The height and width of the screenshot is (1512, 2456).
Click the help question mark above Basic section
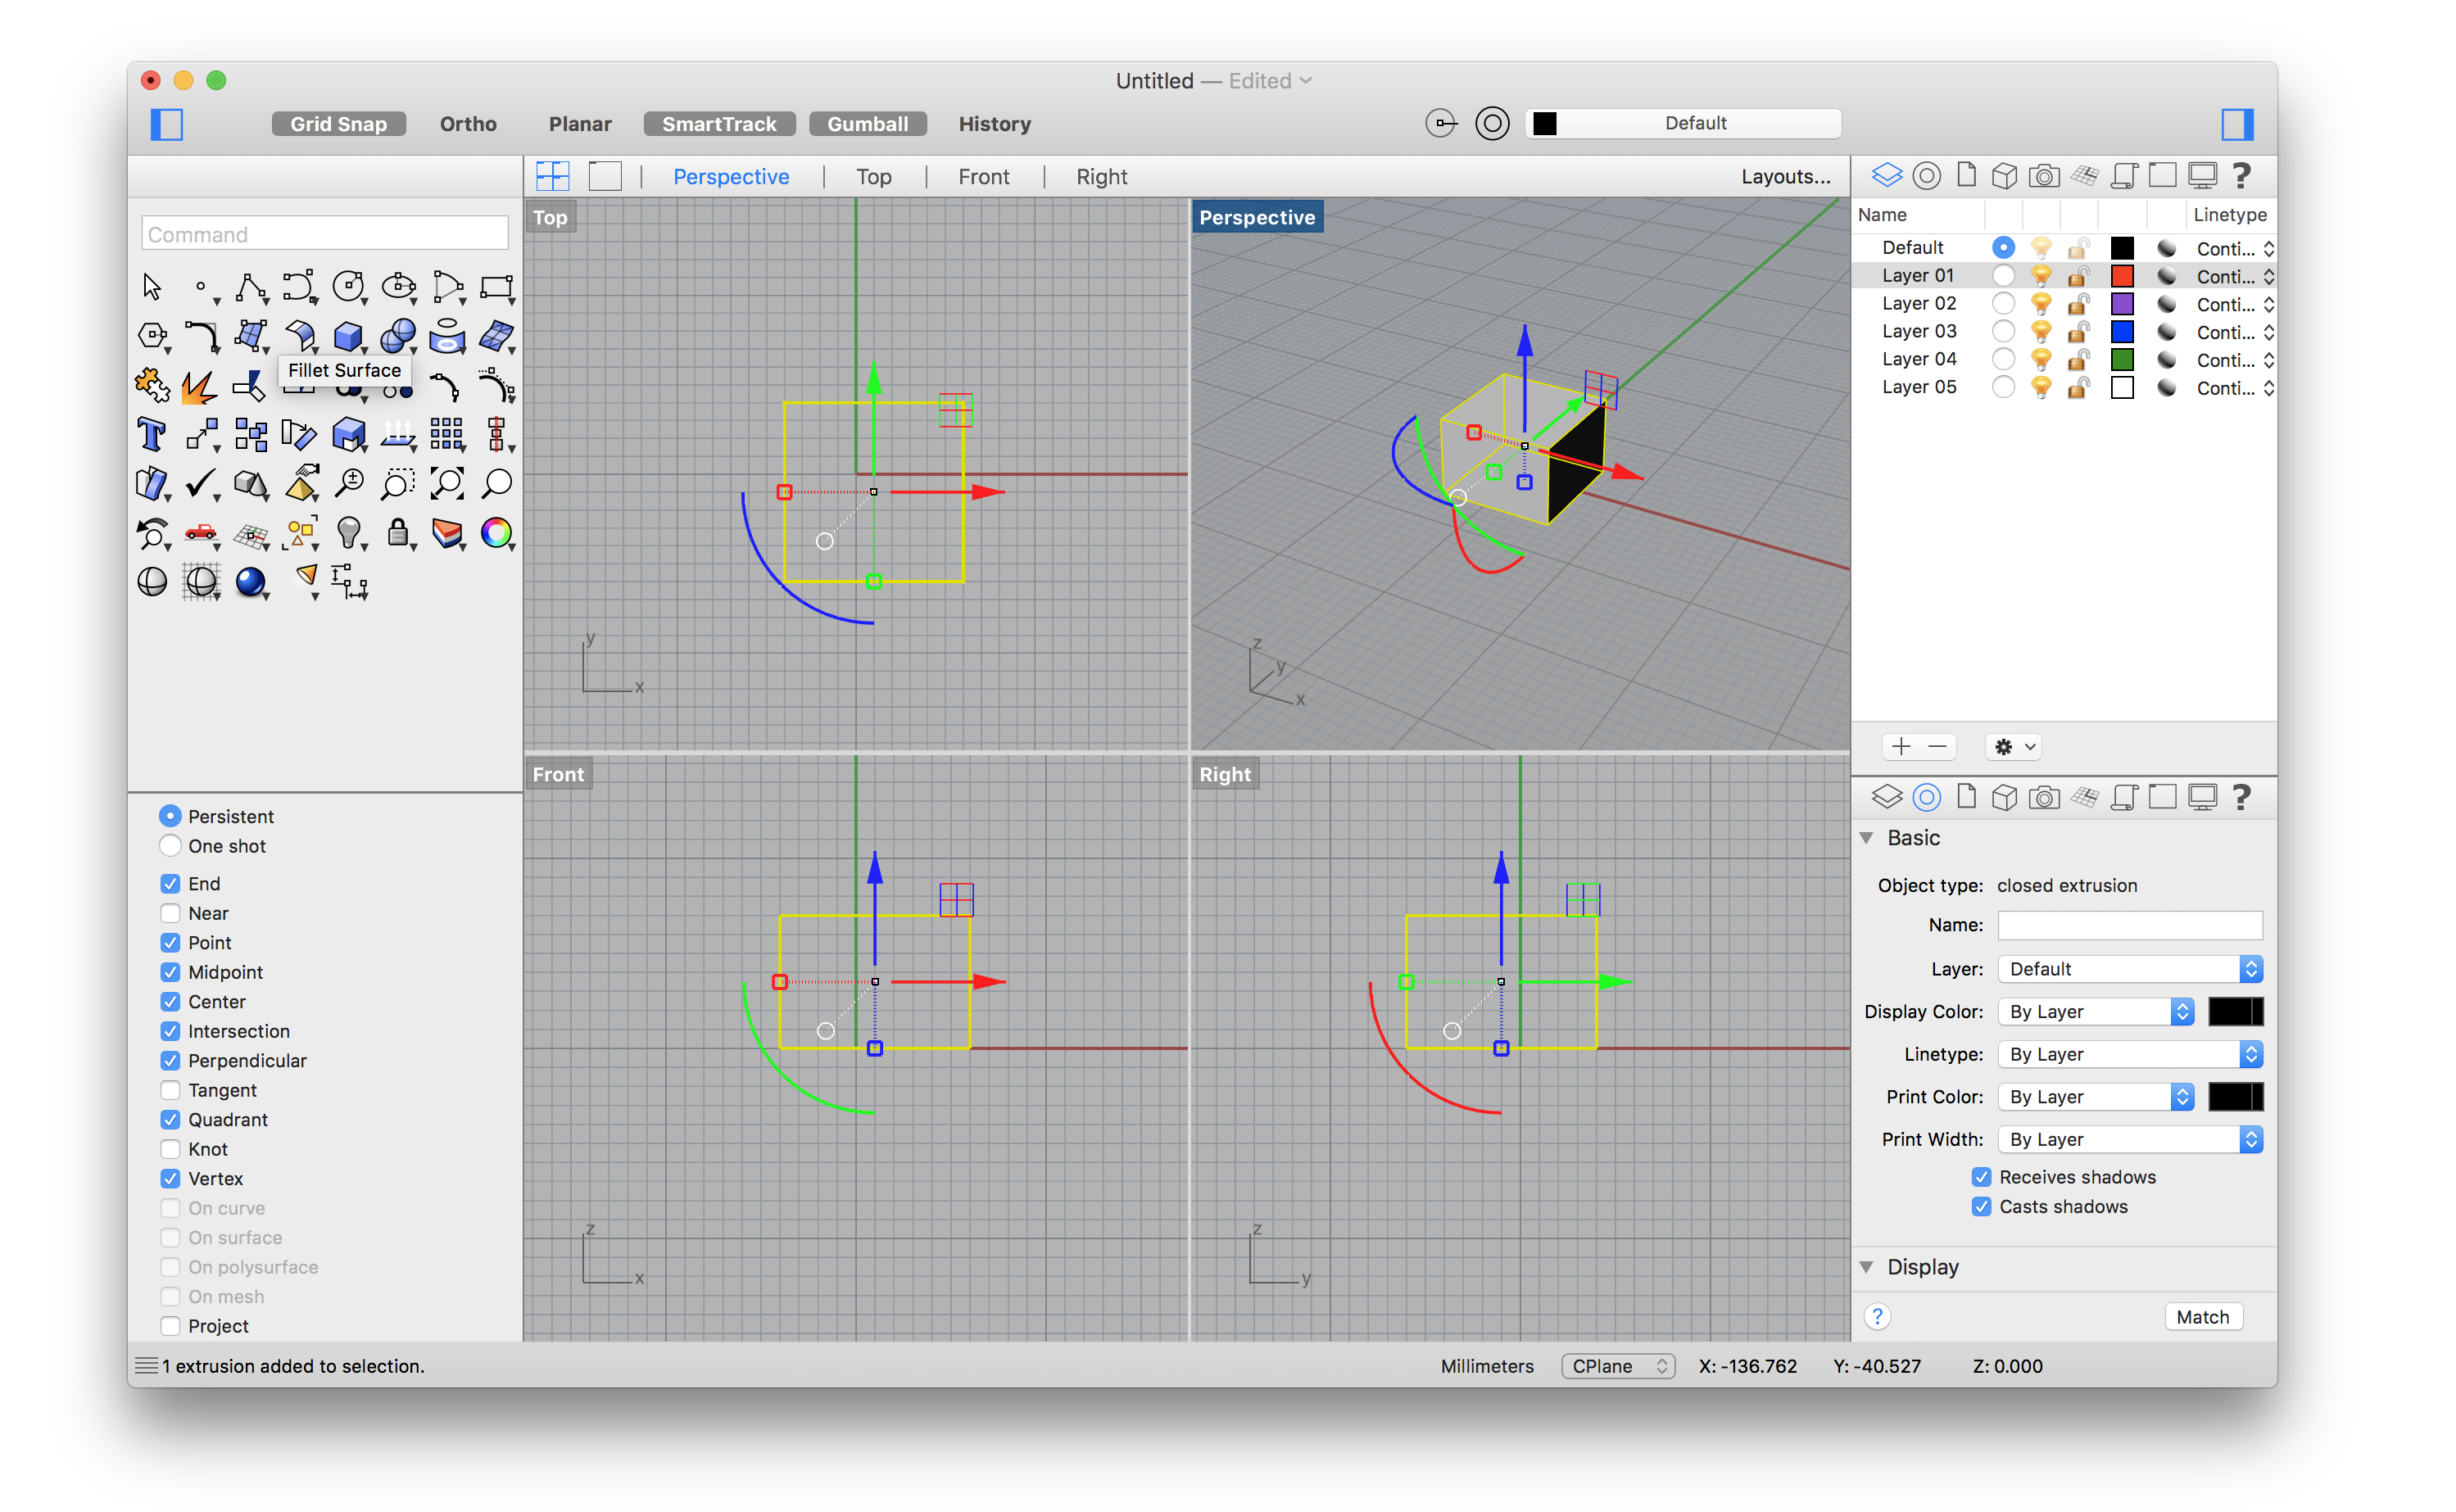[2241, 796]
